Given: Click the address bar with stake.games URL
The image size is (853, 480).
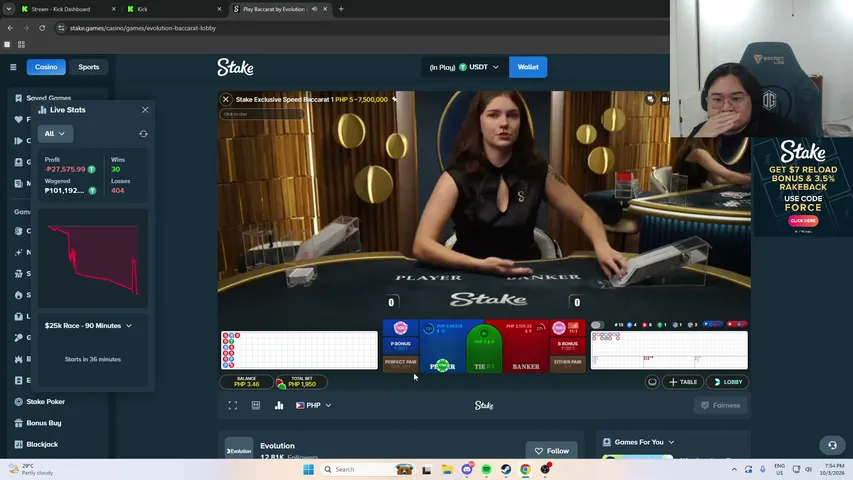Looking at the screenshot, I should 359,28.
